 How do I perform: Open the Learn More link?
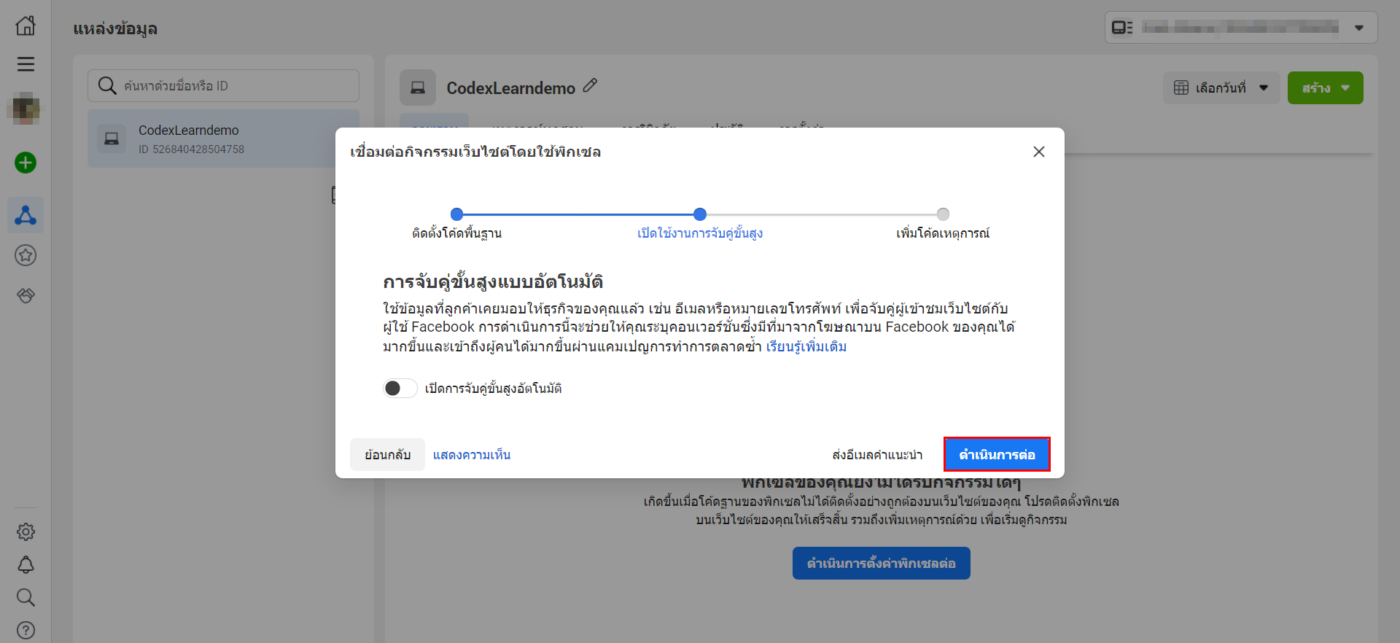tap(806, 347)
